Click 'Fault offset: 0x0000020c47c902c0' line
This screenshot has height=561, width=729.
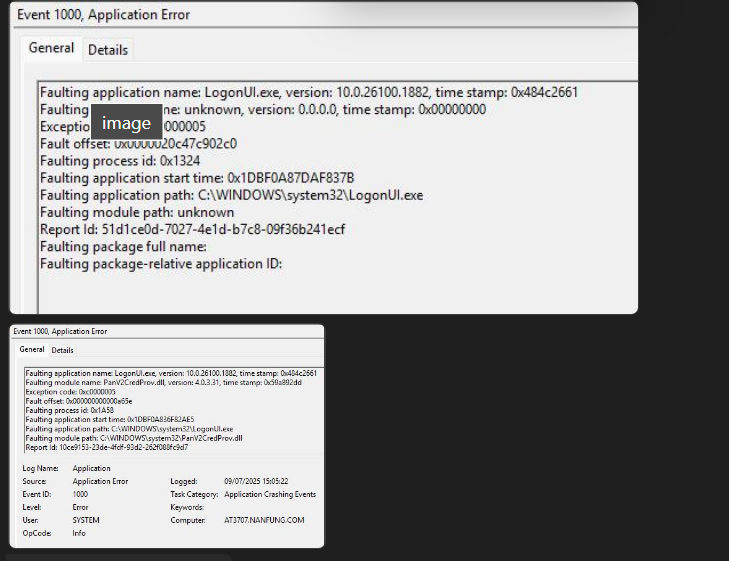(138, 144)
